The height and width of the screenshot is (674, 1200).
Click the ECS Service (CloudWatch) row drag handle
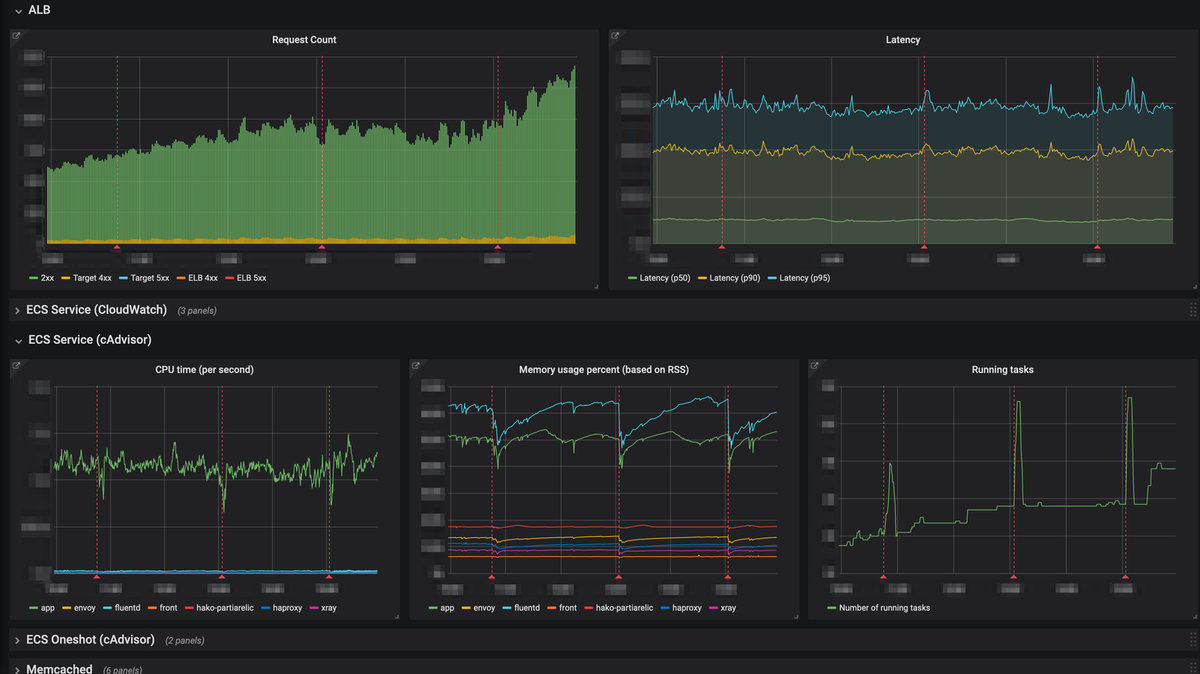(1193, 310)
